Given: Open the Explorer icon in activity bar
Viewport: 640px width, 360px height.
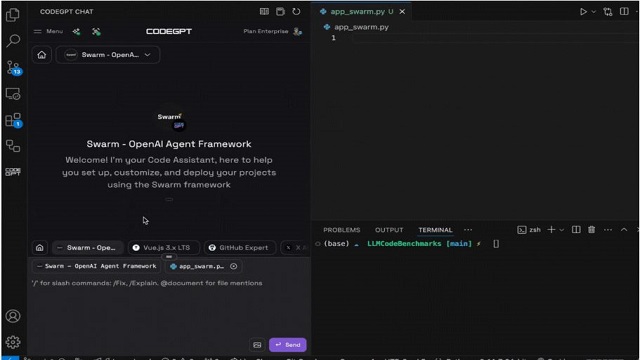Looking at the screenshot, I should 13,15.
